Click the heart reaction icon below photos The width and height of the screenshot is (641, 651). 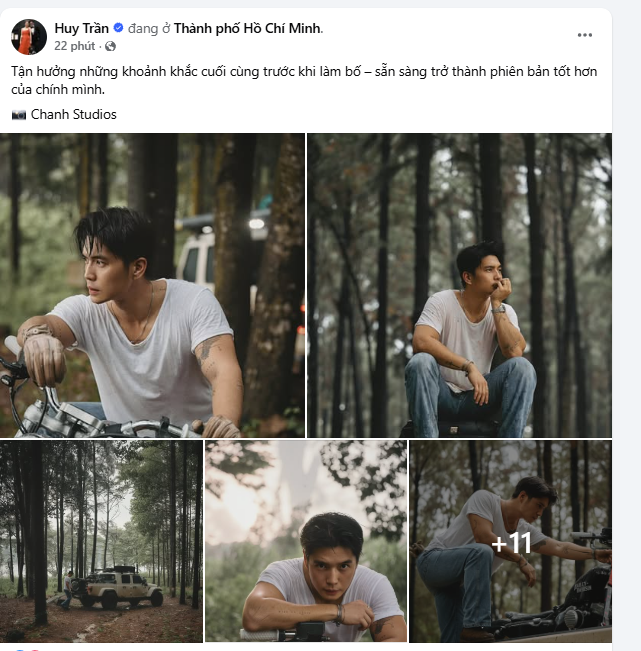(33, 649)
